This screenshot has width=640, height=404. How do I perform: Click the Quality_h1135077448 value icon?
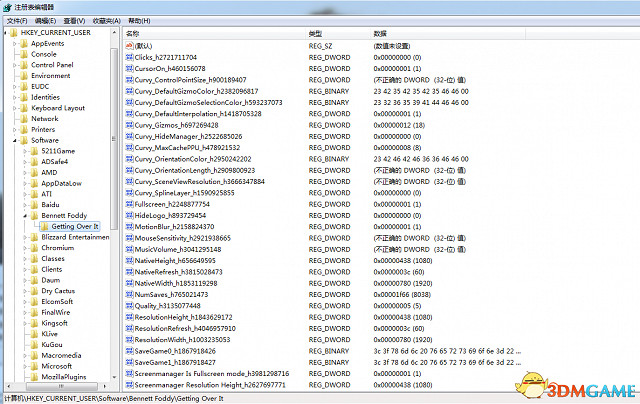pyautogui.click(x=129, y=304)
